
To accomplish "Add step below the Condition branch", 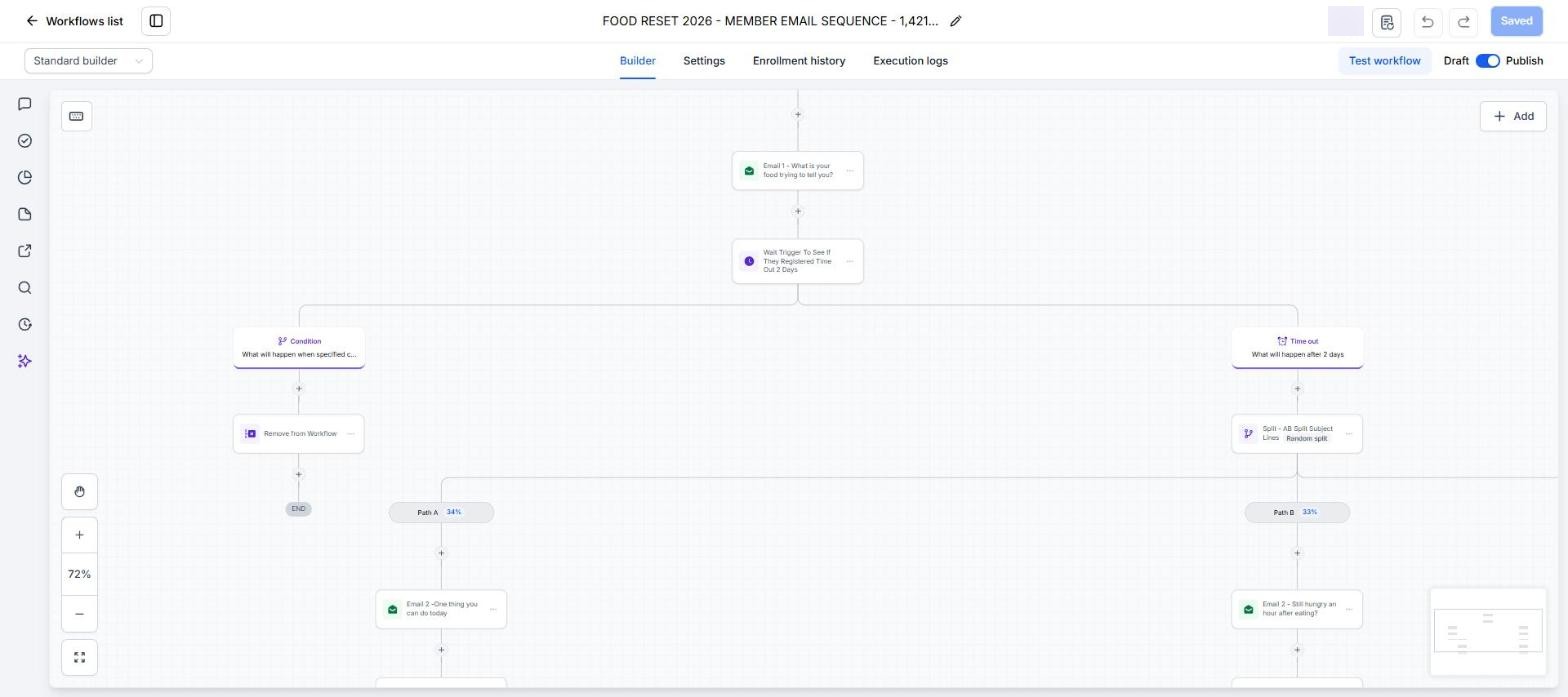I will [298, 388].
